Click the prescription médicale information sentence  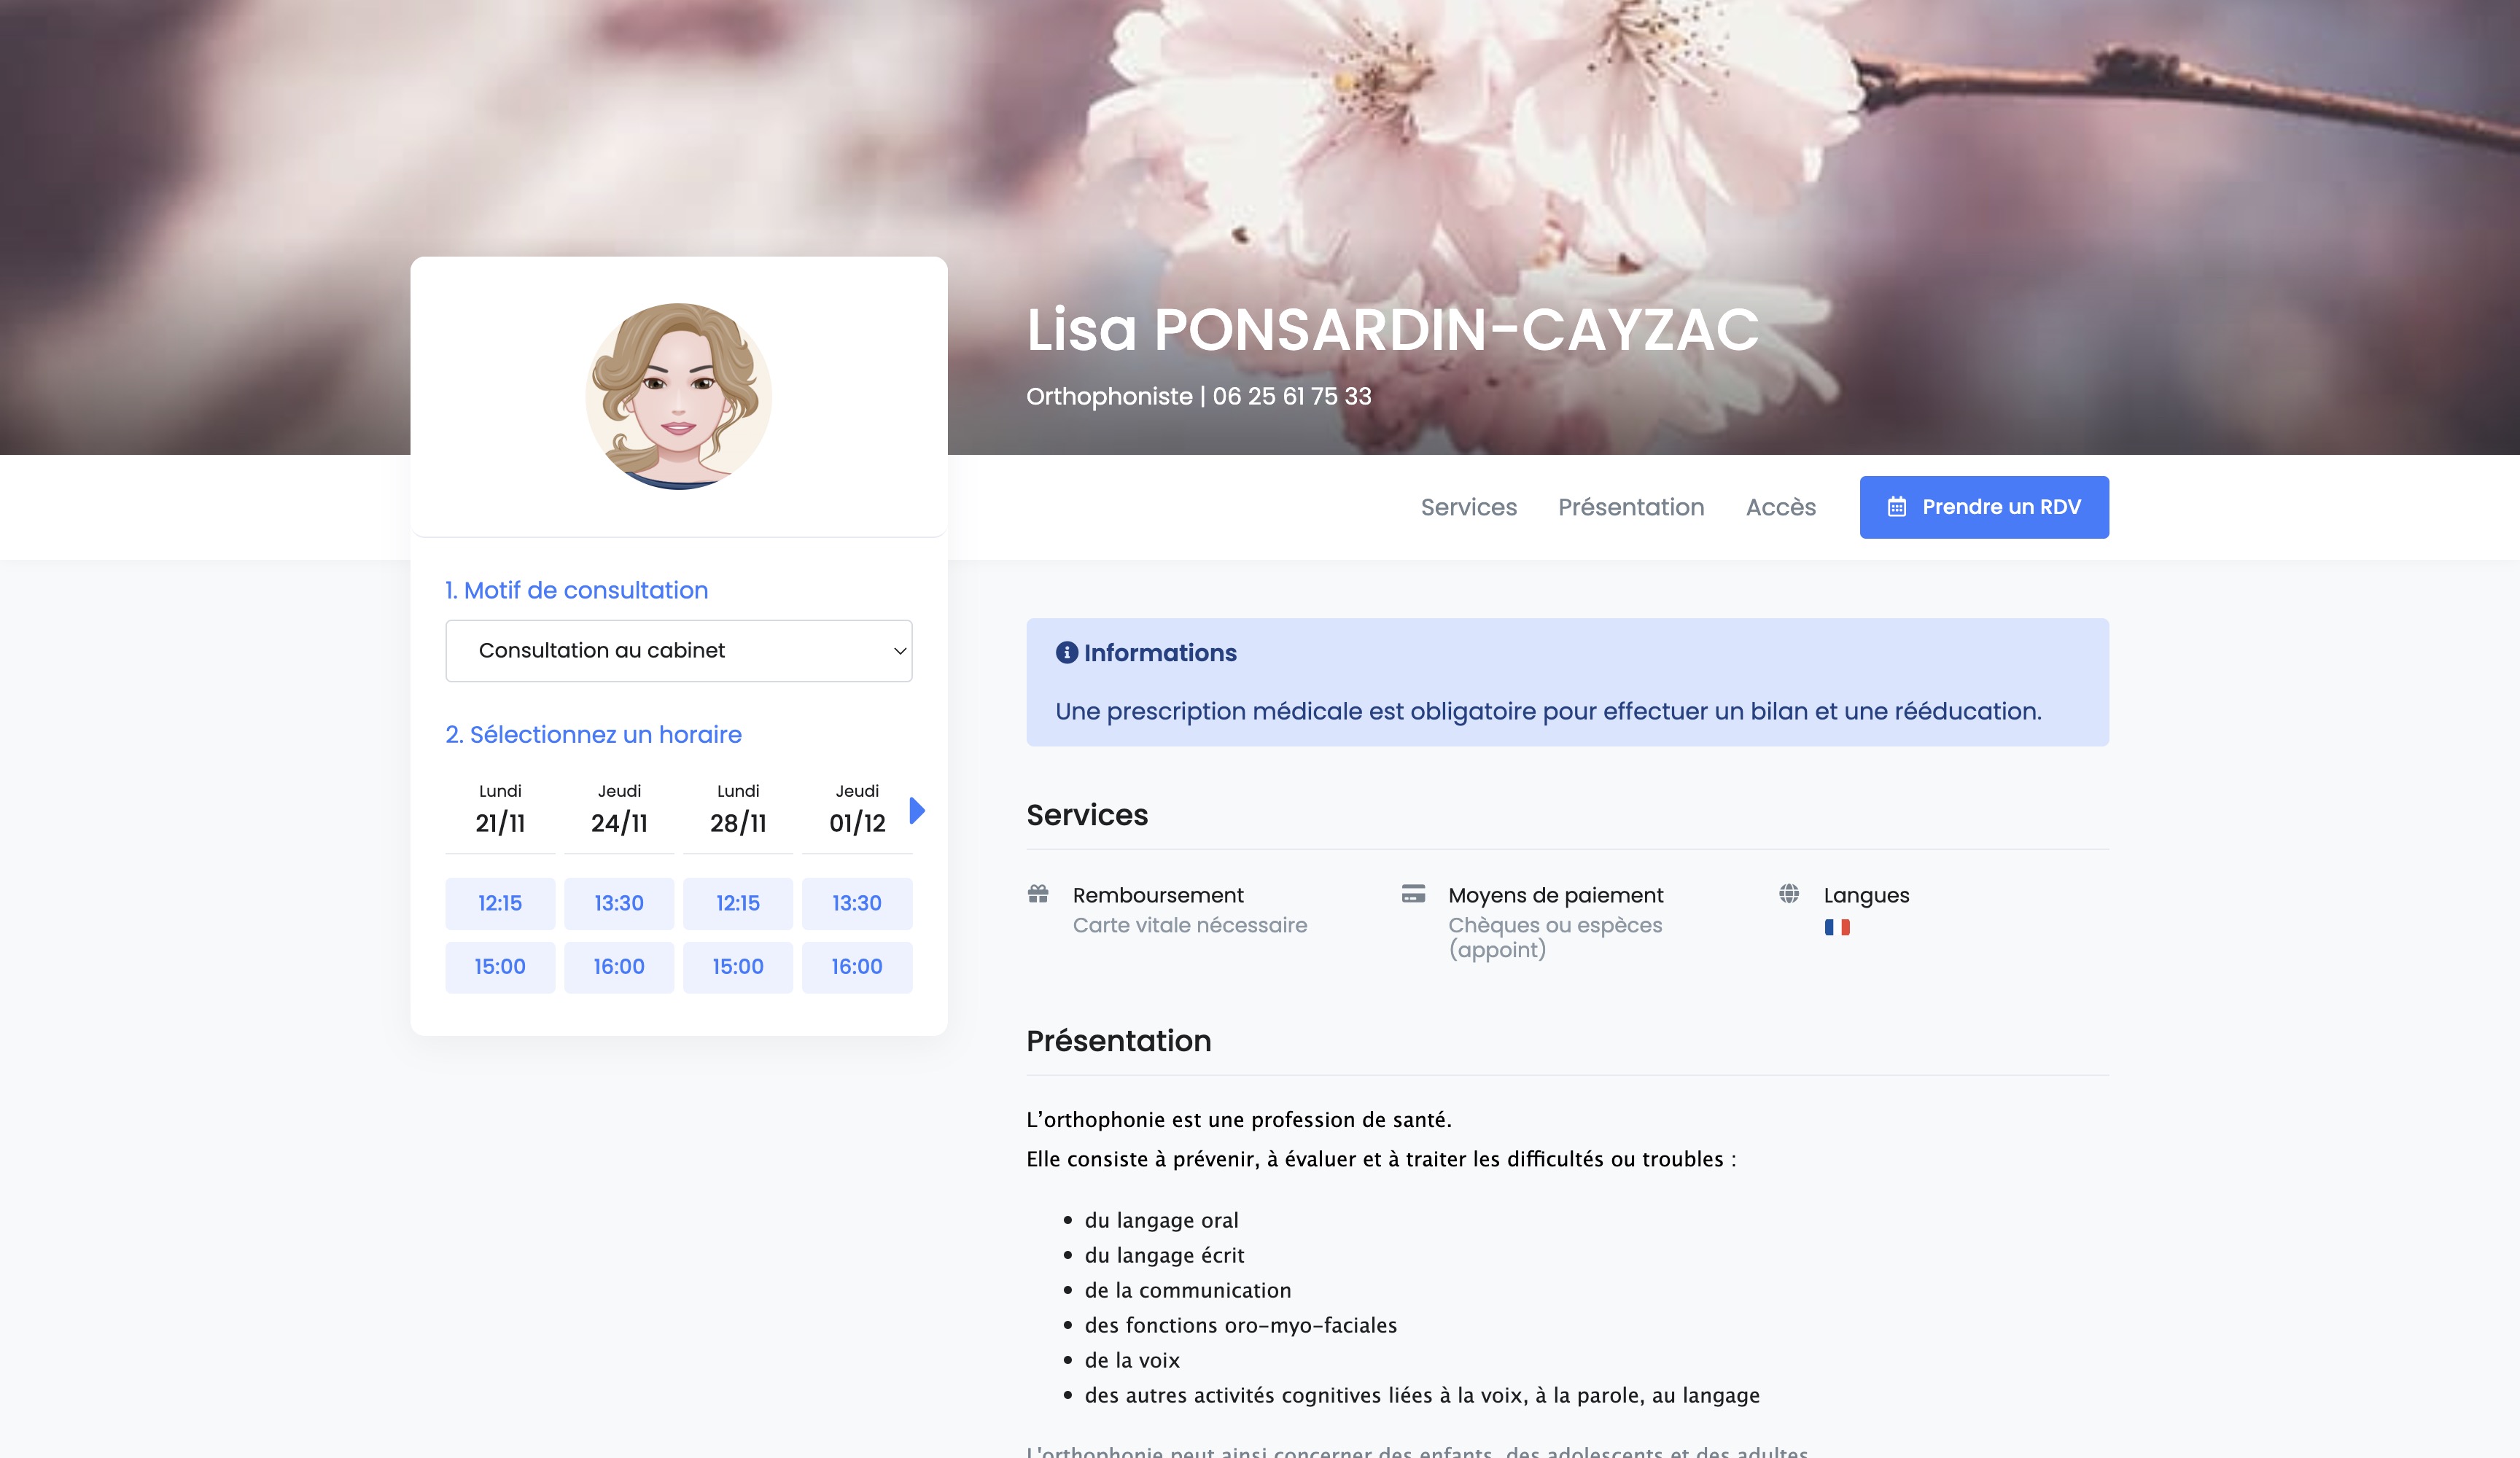[x=1549, y=711]
